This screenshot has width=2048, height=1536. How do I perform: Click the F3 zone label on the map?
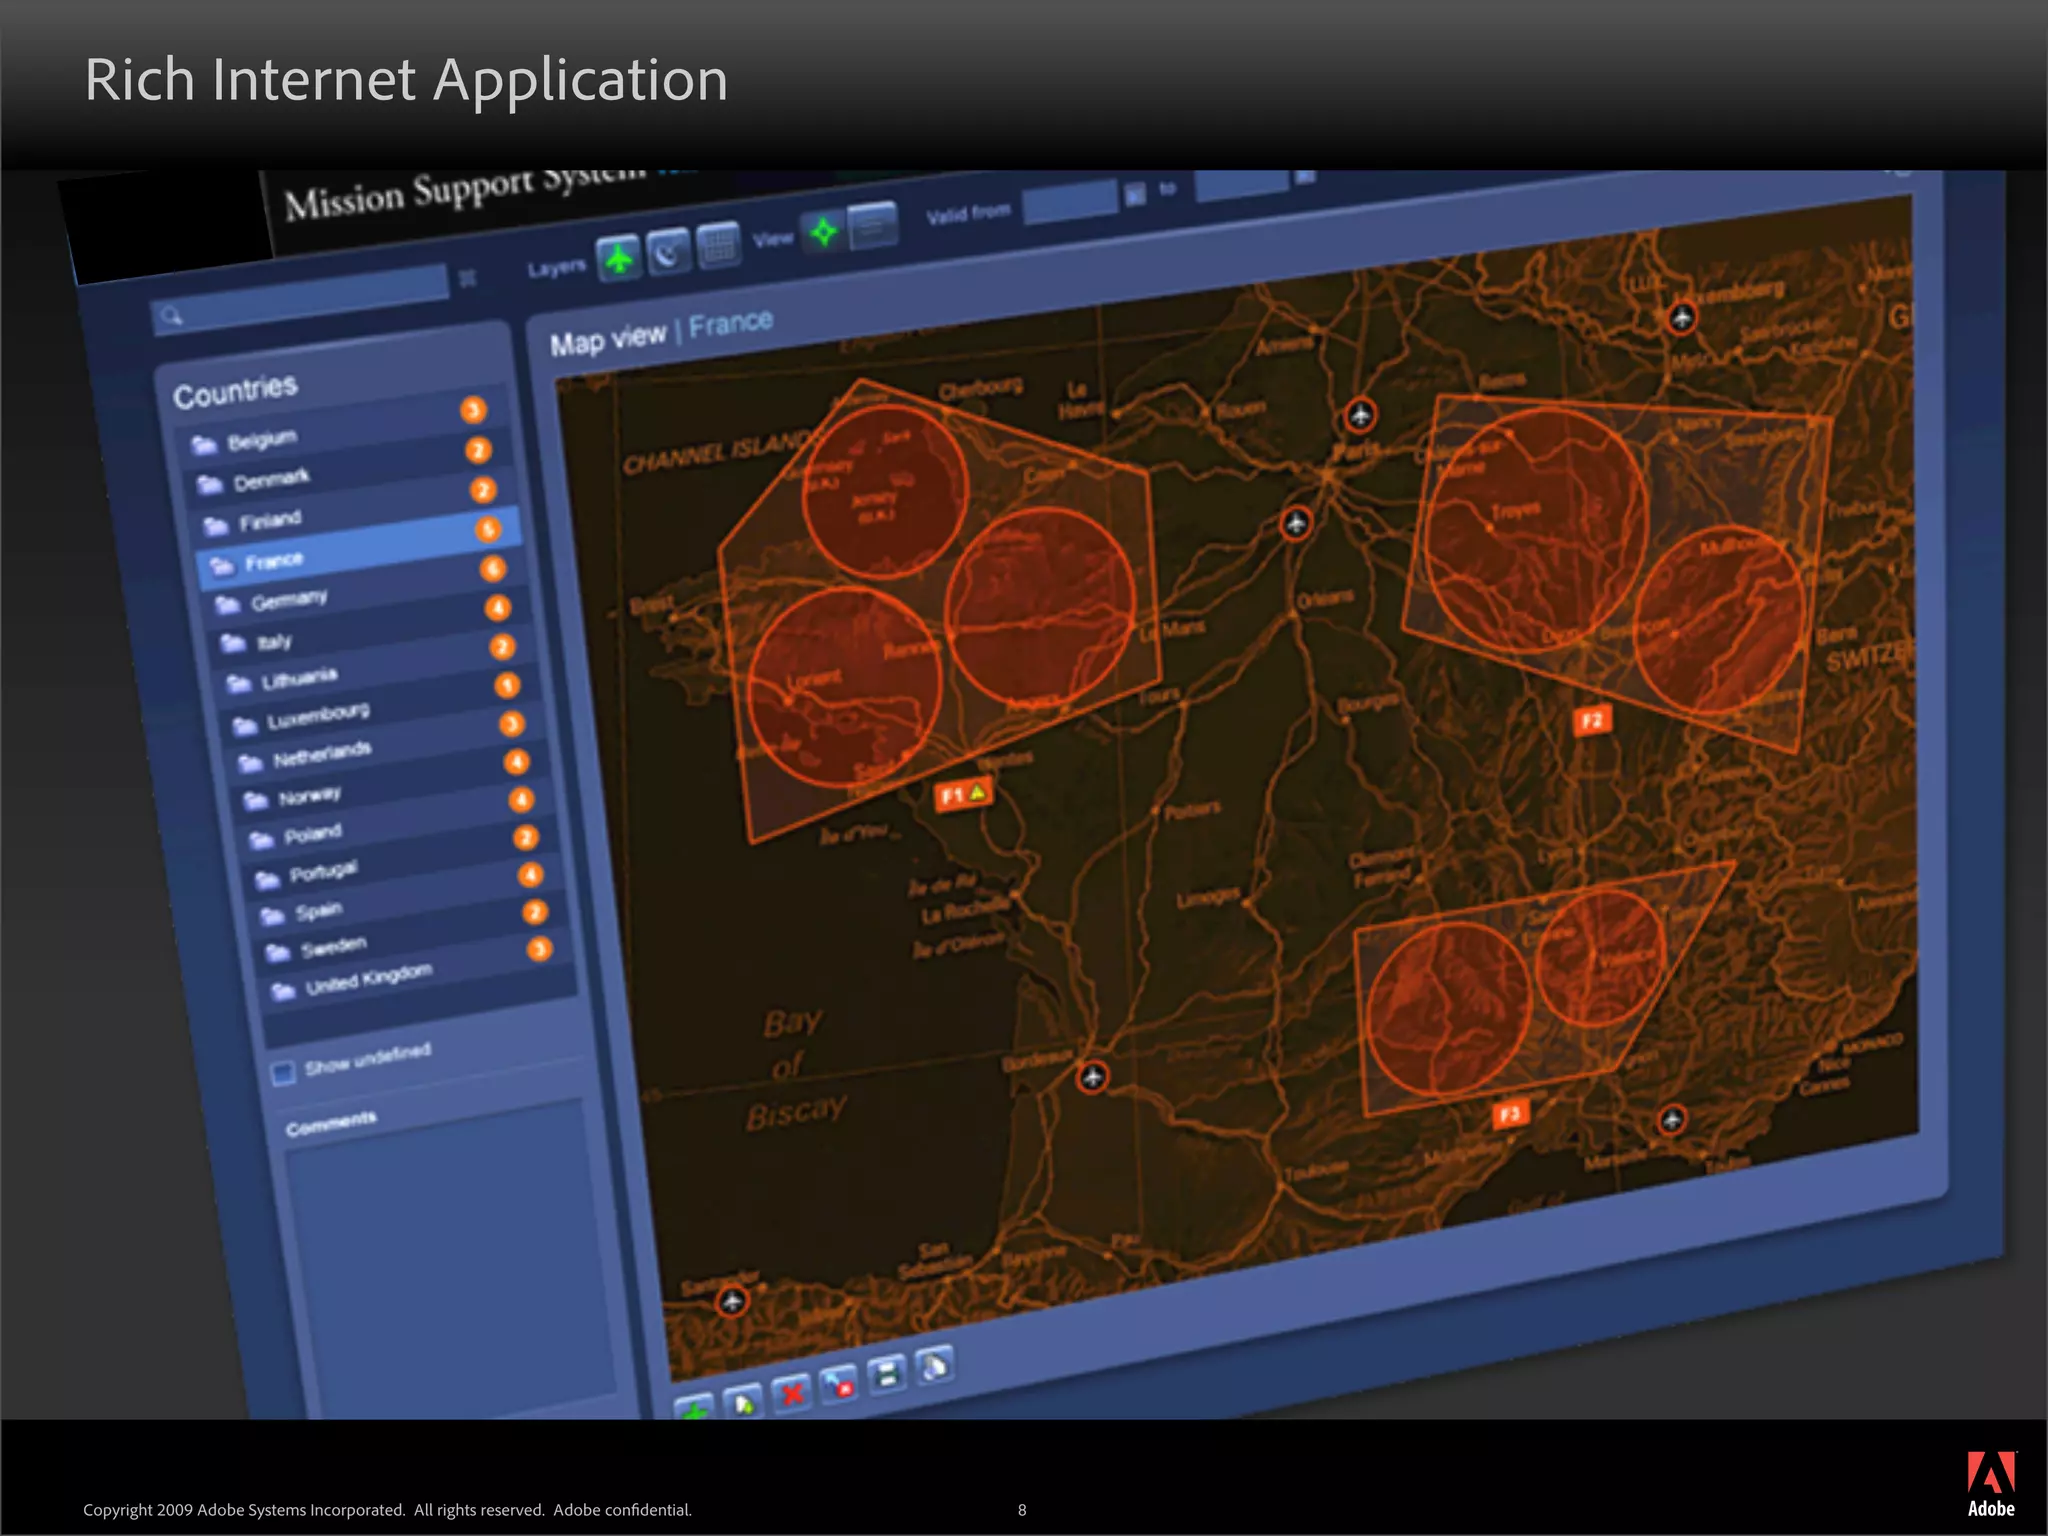pos(1510,1114)
